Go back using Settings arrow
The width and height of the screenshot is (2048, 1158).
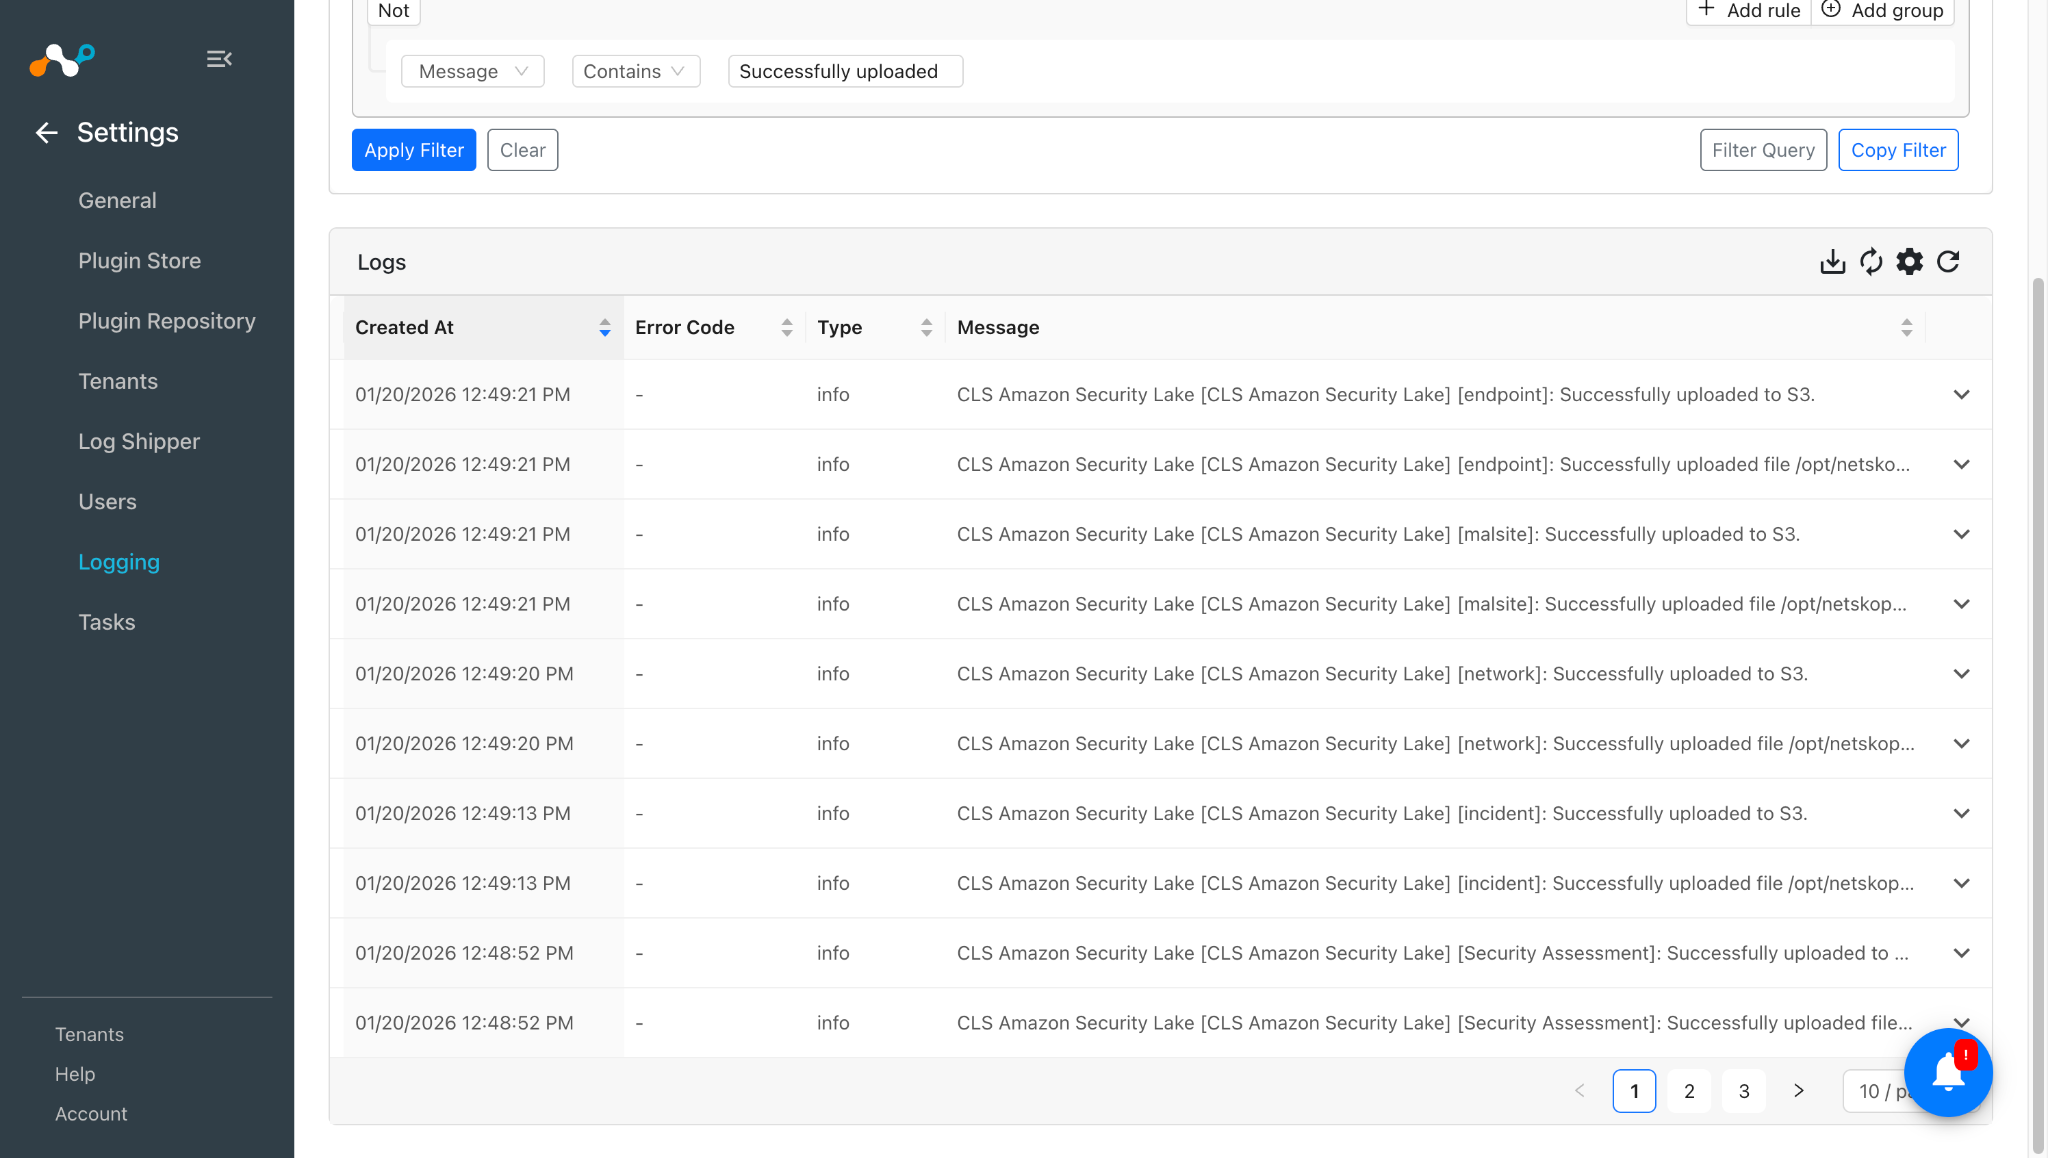[x=46, y=133]
